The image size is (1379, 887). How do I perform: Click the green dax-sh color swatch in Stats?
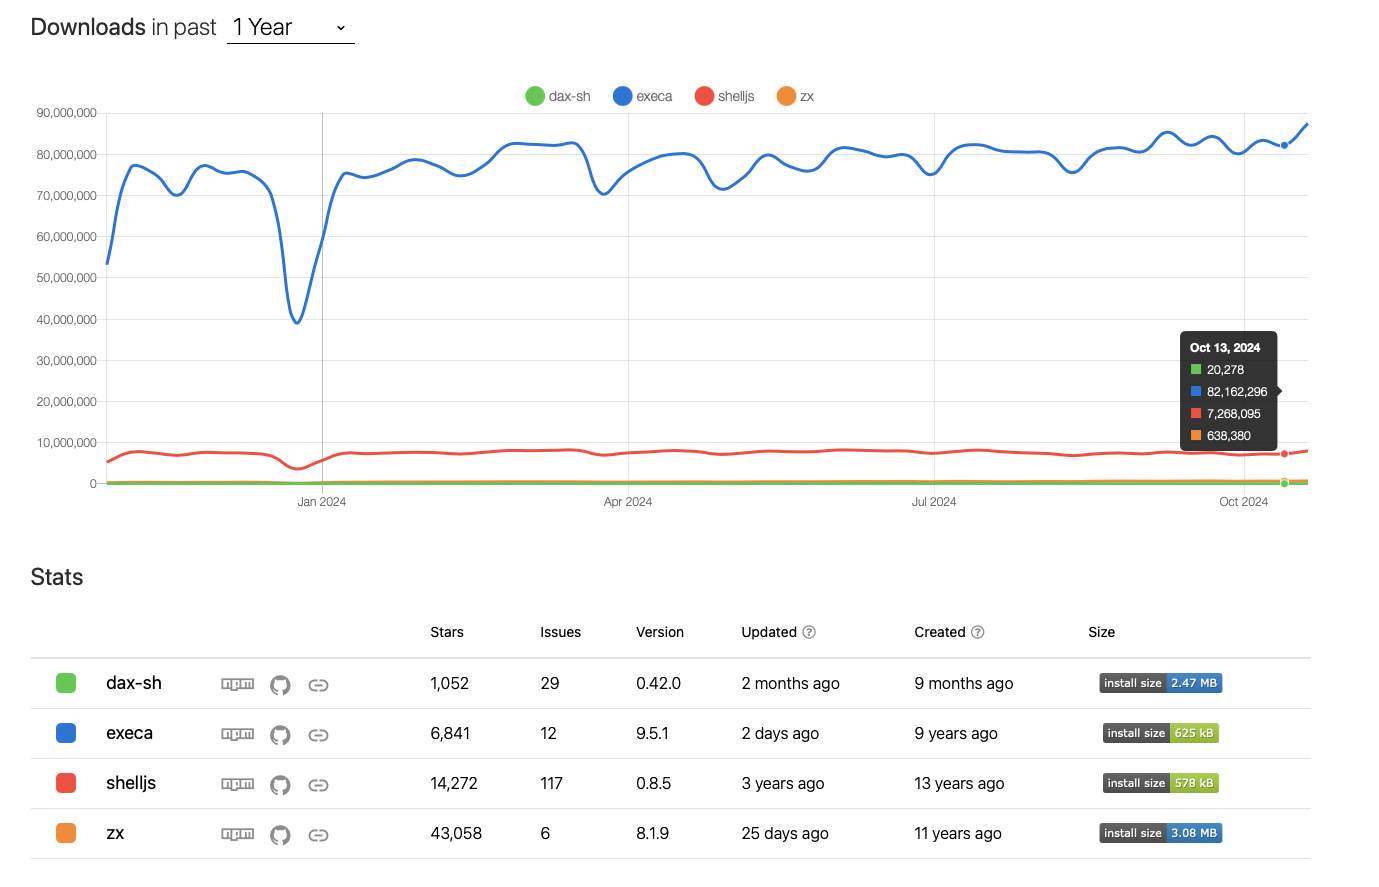point(66,683)
